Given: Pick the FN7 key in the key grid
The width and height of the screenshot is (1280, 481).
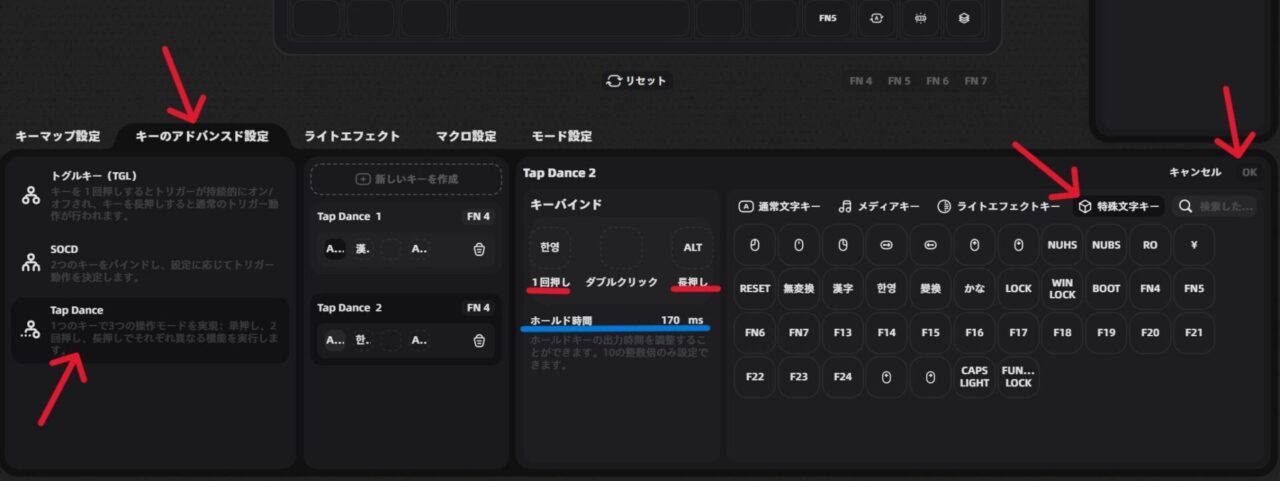Looking at the screenshot, I should (799, 332).
